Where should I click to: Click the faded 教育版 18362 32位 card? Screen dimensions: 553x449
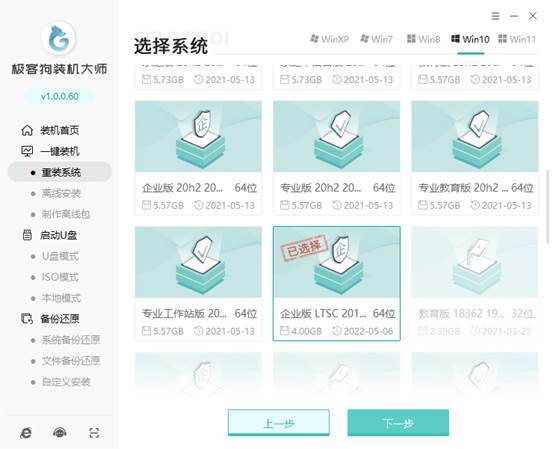475,284
